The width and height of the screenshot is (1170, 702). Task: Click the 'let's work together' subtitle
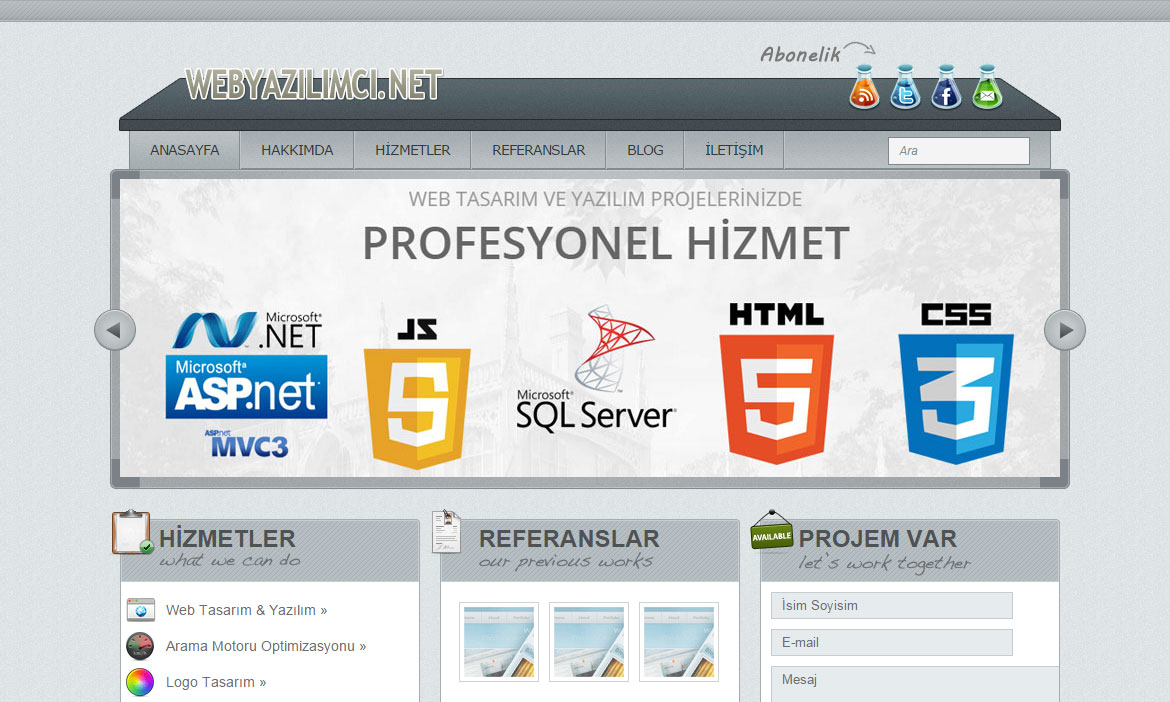885,564
